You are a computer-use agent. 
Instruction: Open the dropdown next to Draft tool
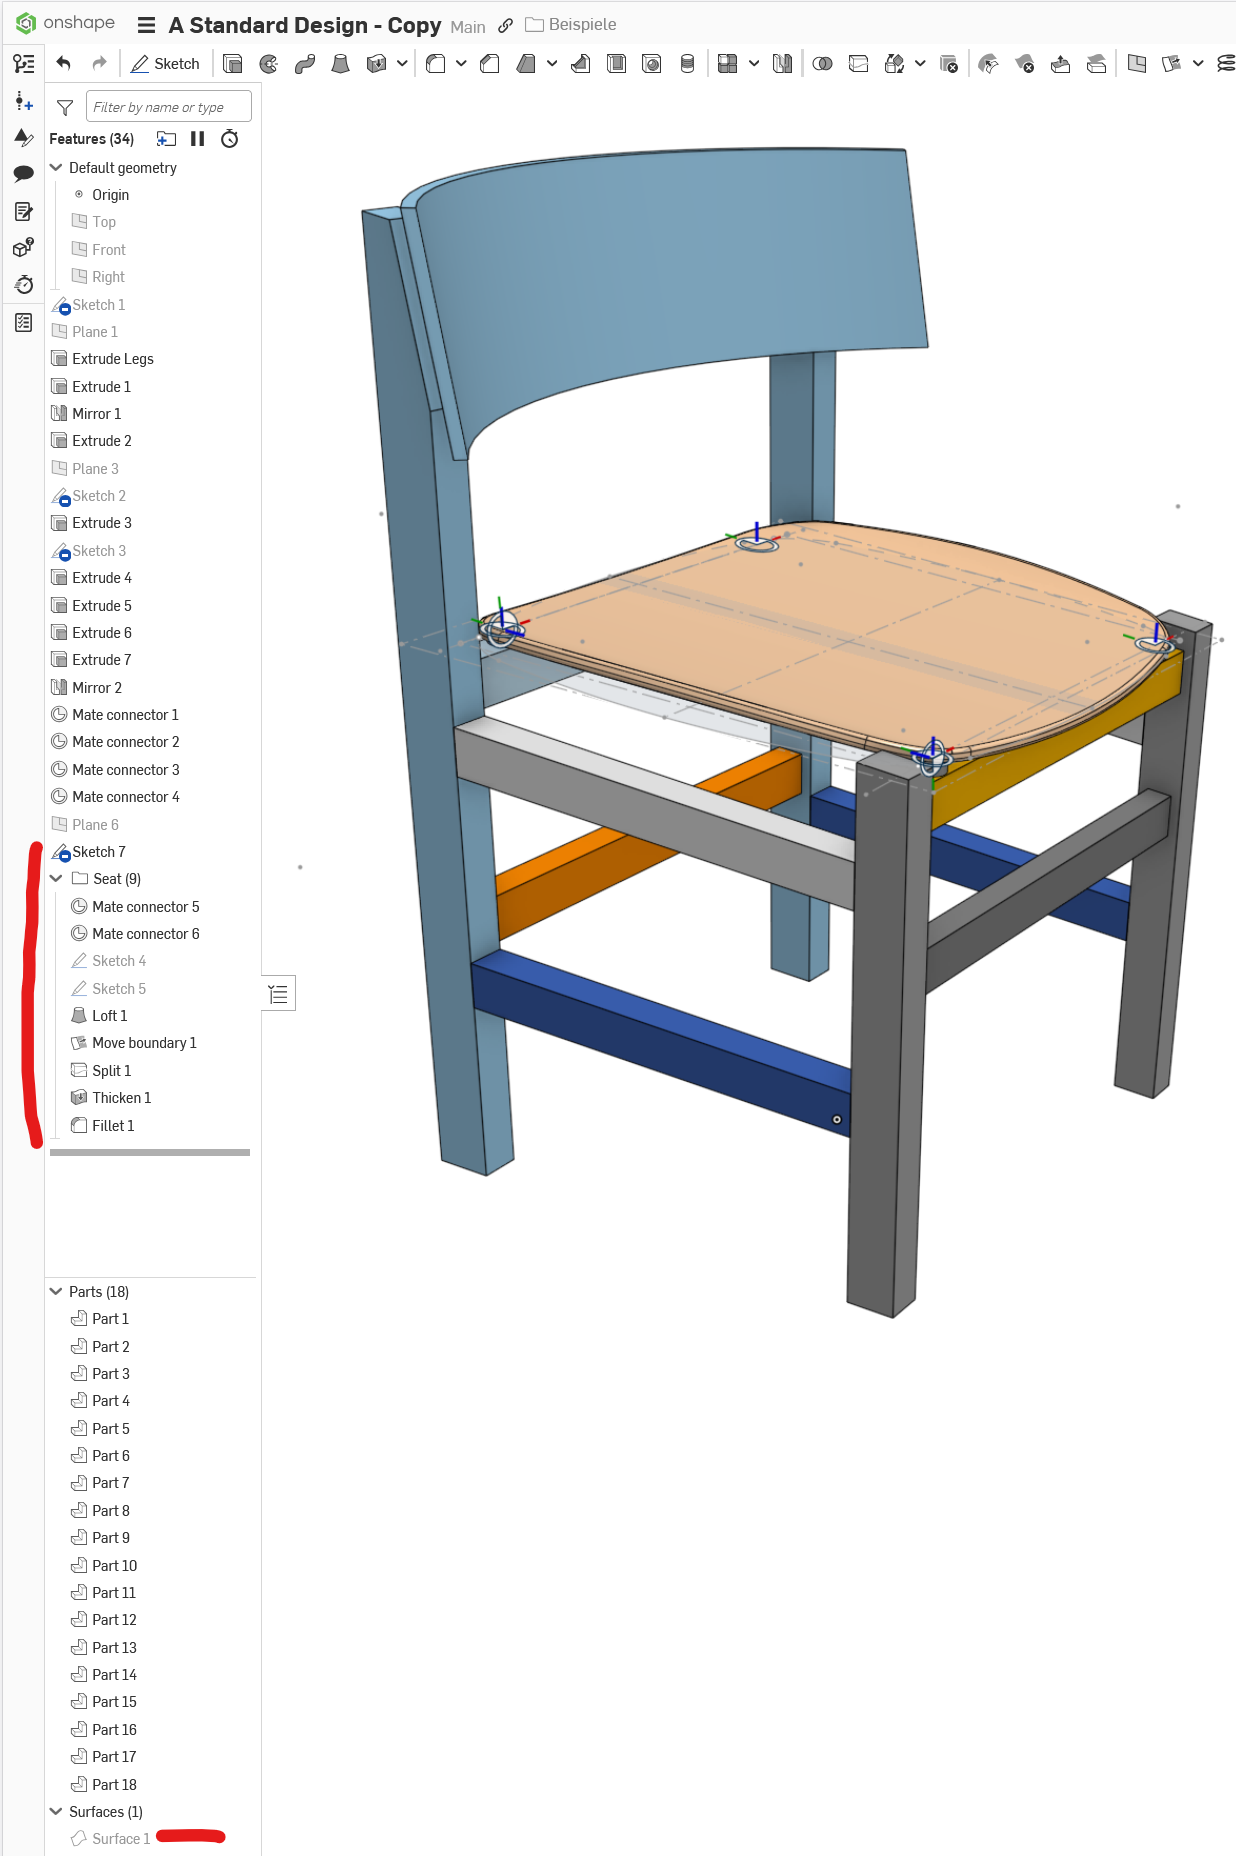click(552, 64)
